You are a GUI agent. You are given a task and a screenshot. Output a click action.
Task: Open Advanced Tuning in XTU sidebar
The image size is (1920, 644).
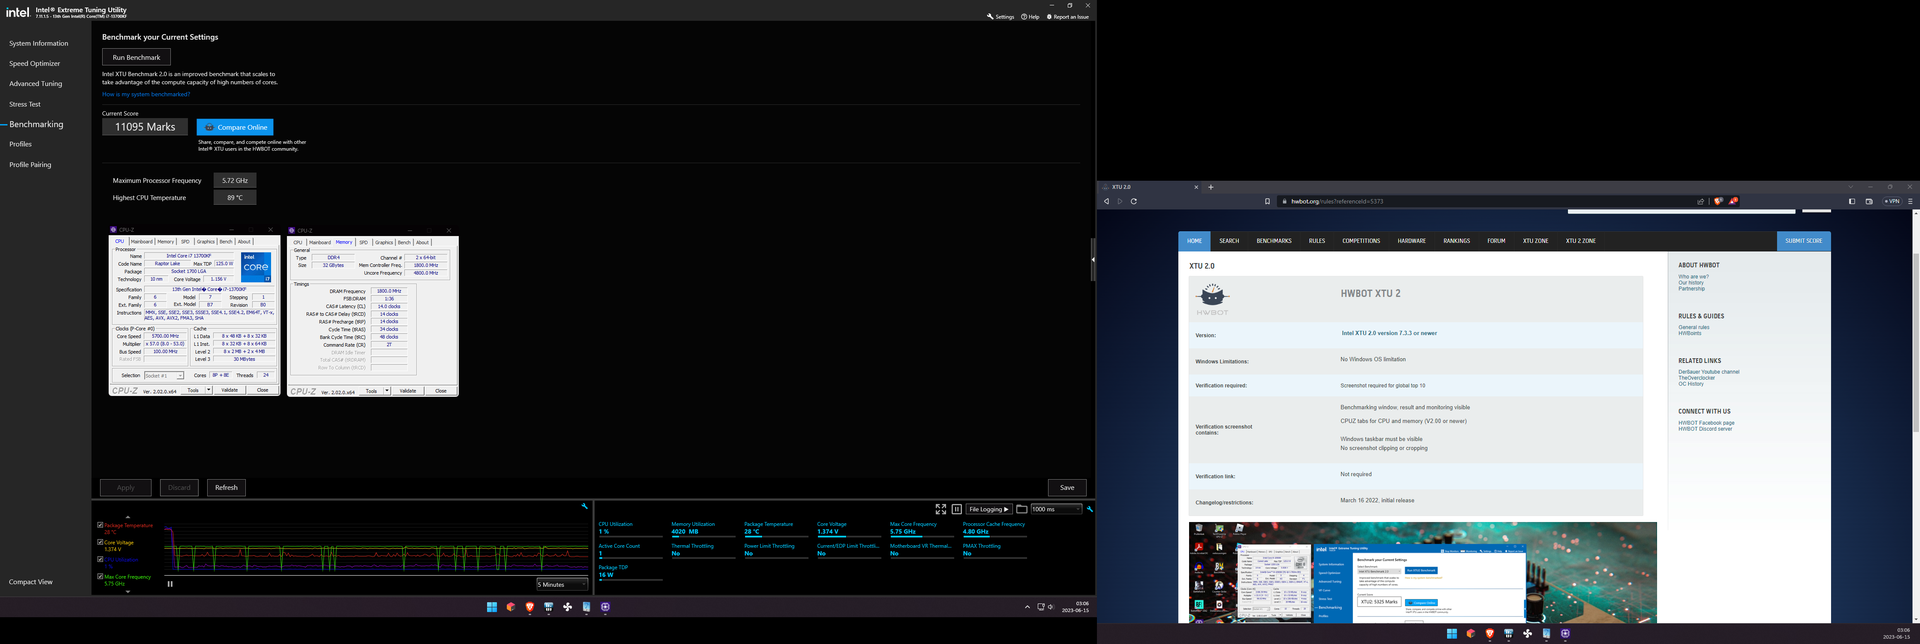(36, 84)
